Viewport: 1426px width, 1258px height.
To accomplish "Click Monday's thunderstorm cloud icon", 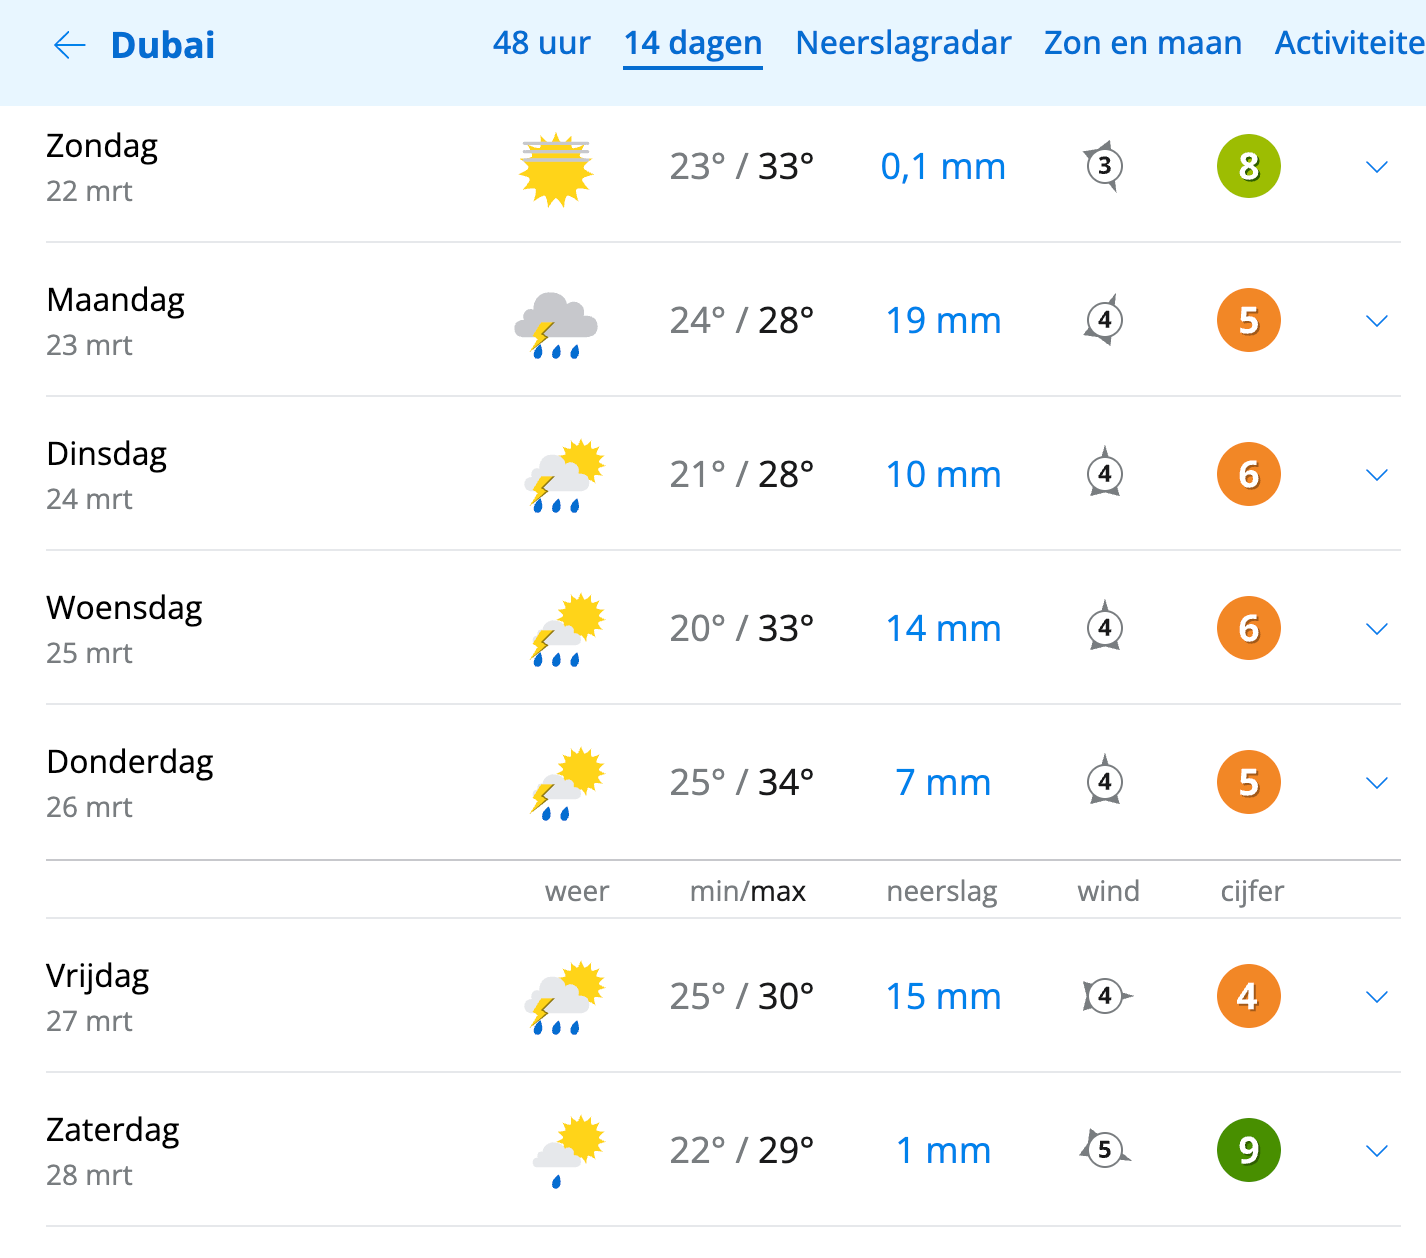I will coord(556,323).
